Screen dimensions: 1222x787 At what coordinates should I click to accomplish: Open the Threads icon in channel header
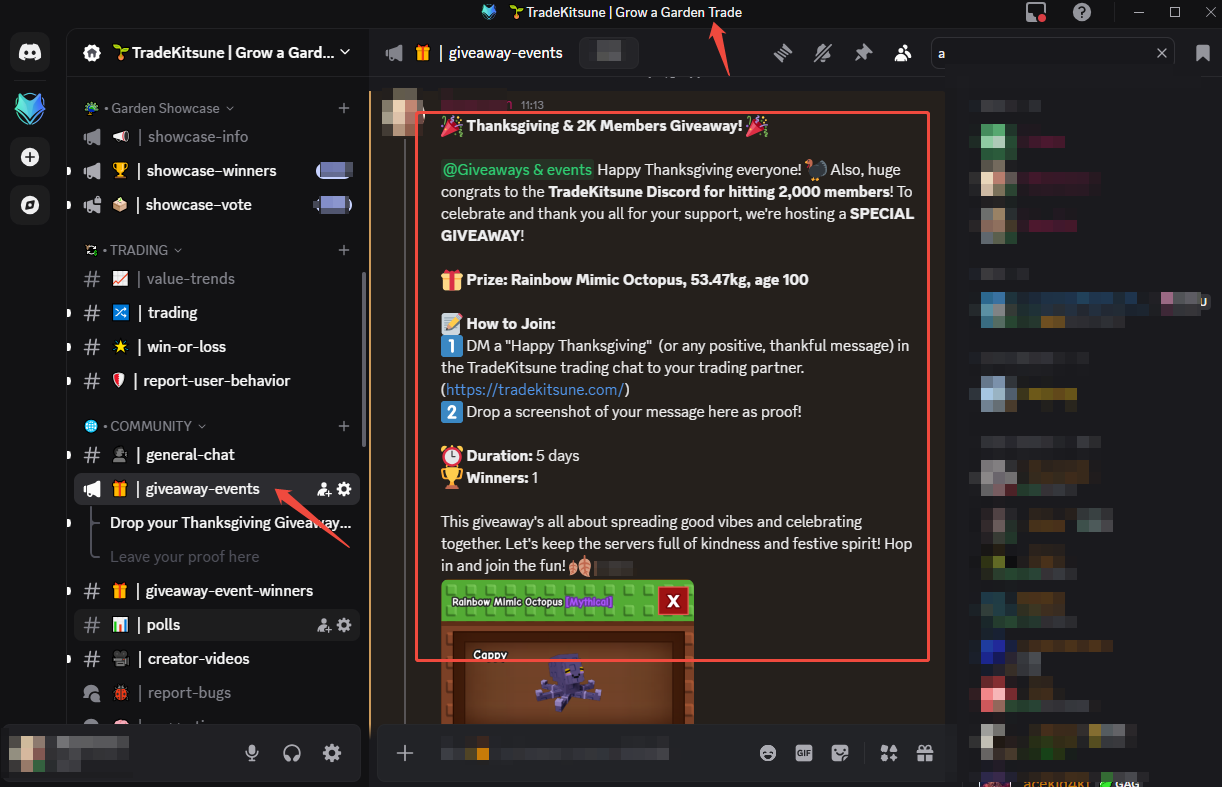[783, 53]
